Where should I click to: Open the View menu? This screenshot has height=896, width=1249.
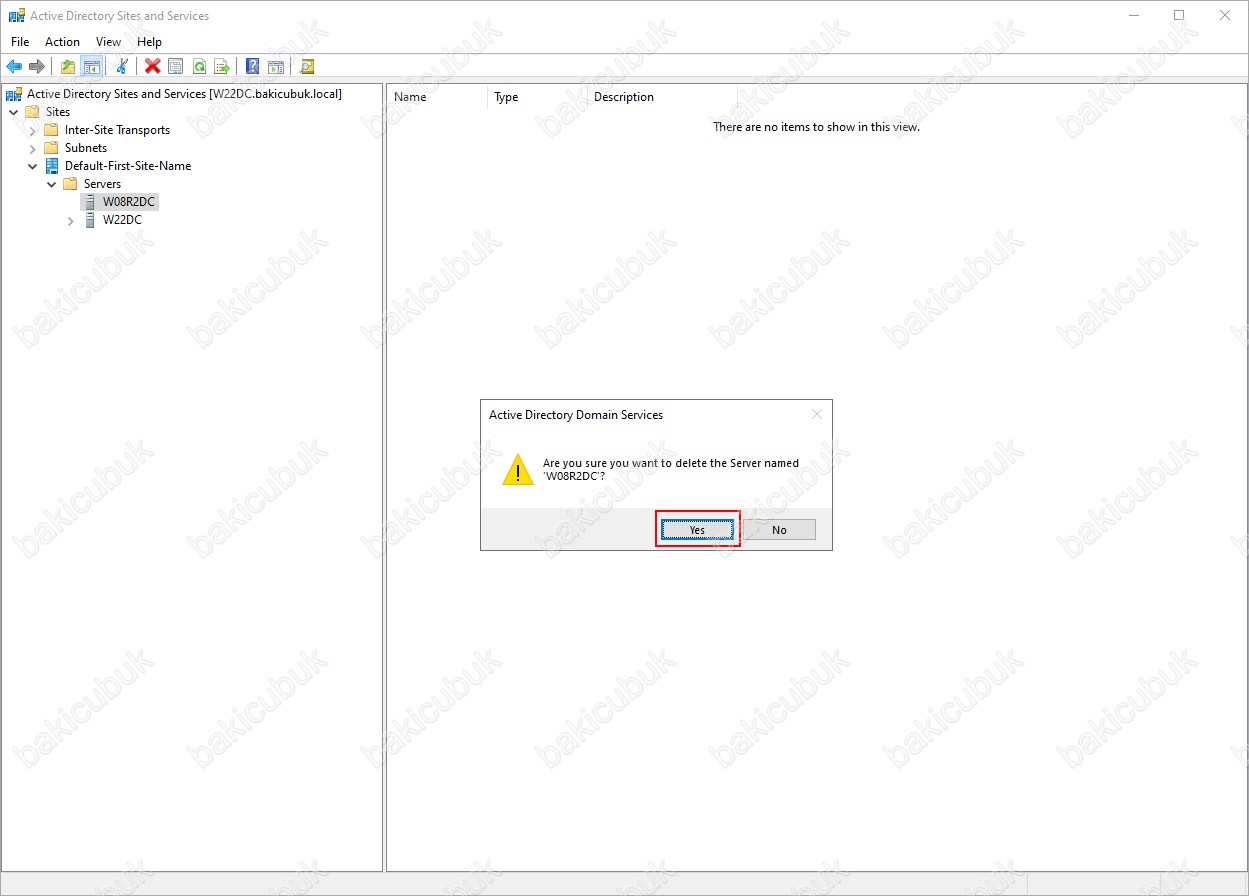point(108,42)
